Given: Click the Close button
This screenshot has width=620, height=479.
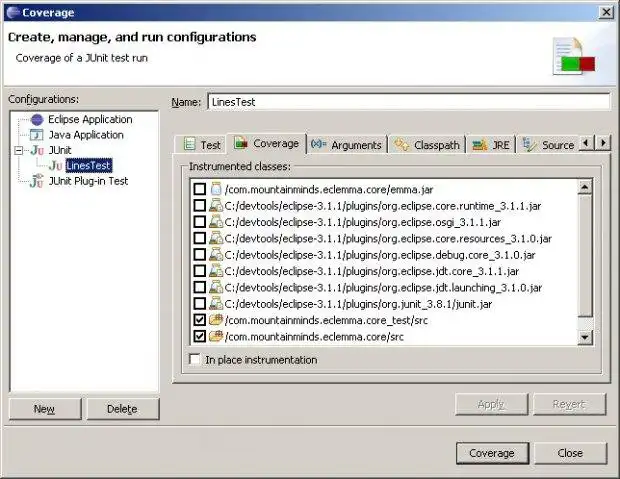Looking at the screenshot, I should coord(570,453).
